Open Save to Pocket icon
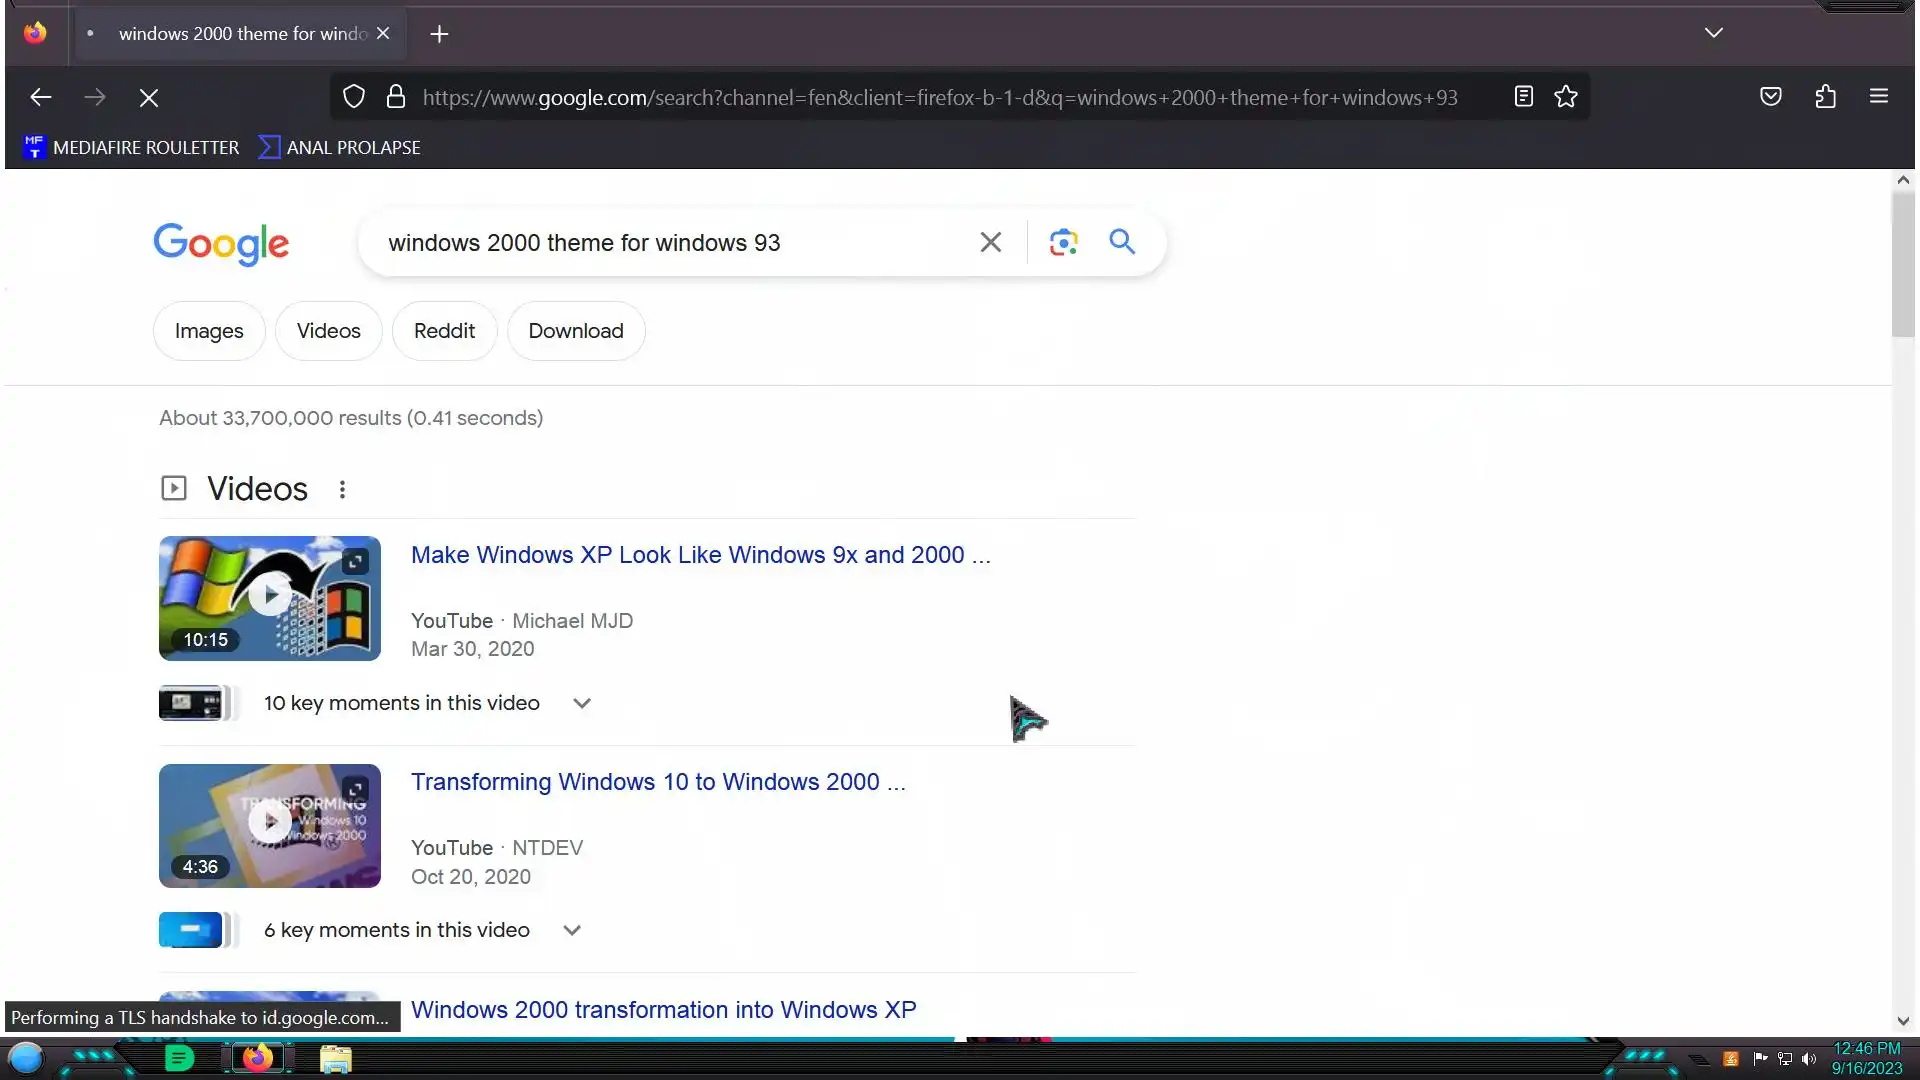 [1771, 97]
